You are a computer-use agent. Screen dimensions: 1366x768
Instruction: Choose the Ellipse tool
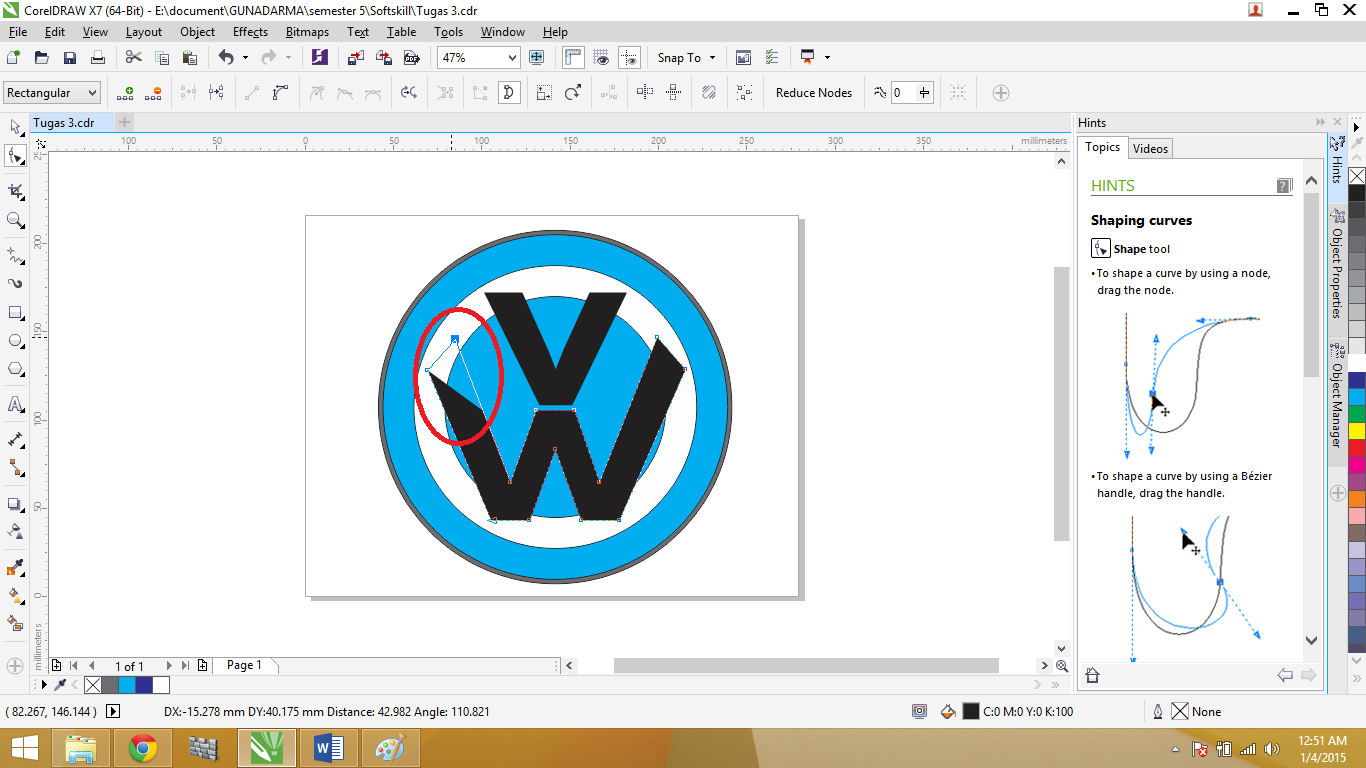15,341
